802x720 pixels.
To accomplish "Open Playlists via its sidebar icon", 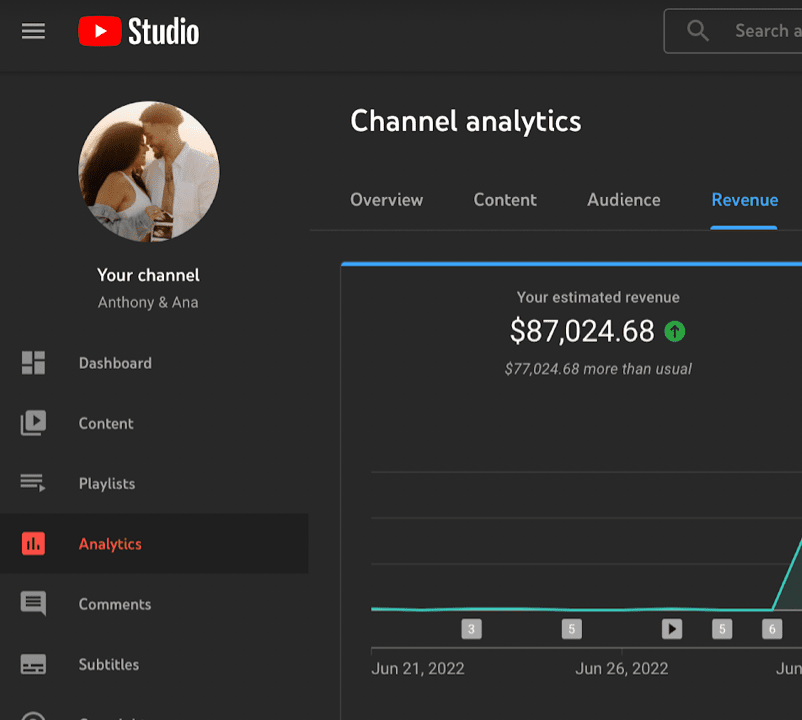I will click(x=33, y=483).
